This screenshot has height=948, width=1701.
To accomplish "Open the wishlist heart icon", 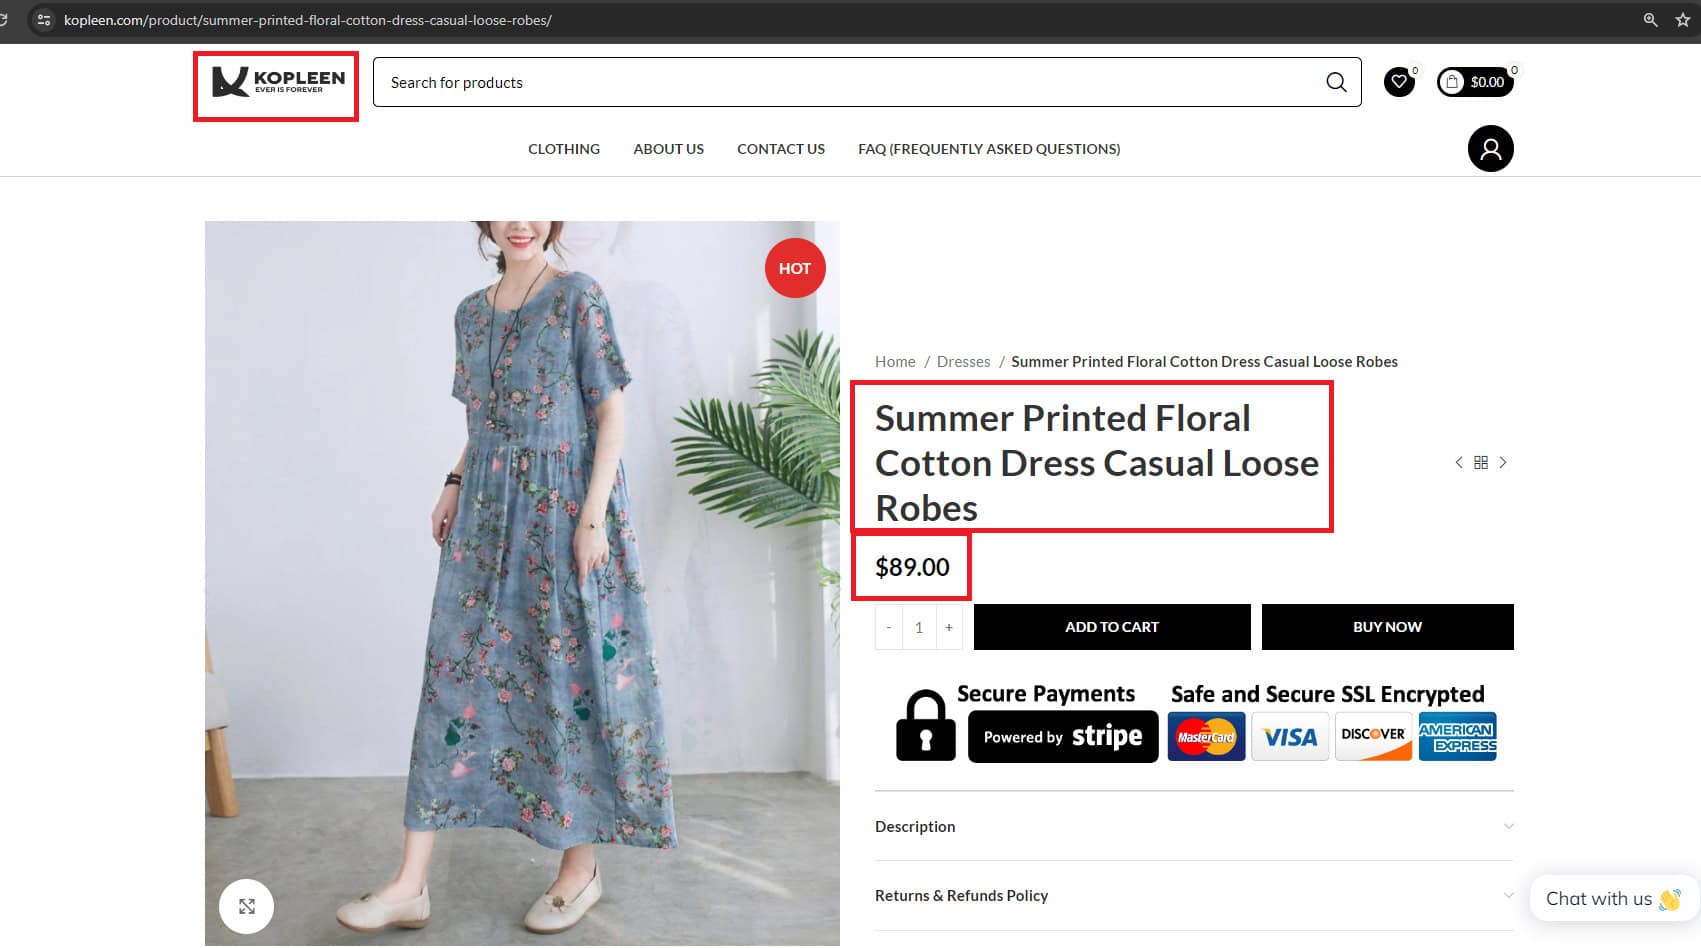I will pos(1398,82).
